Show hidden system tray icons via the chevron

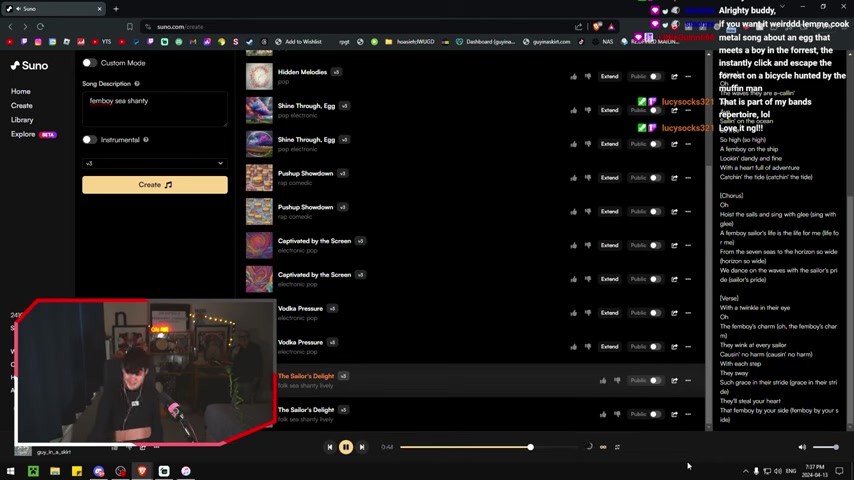point(745,471)
